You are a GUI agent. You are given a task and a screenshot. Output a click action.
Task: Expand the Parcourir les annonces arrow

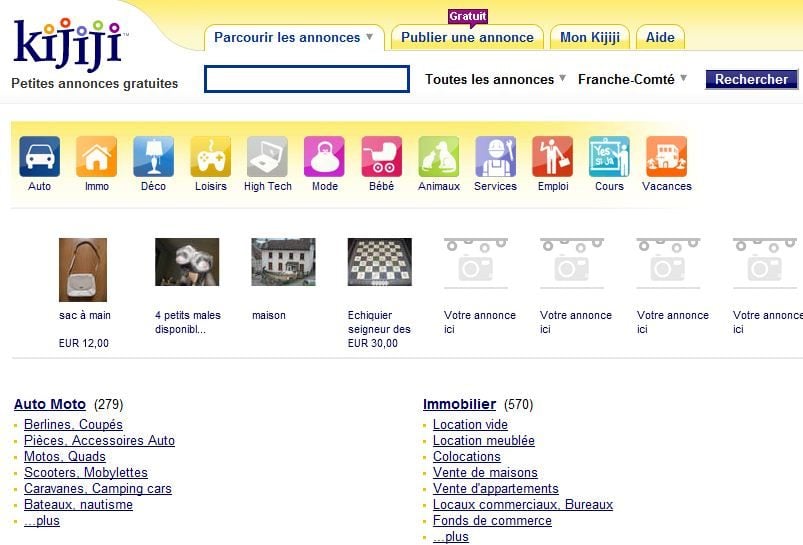(369, 37)
